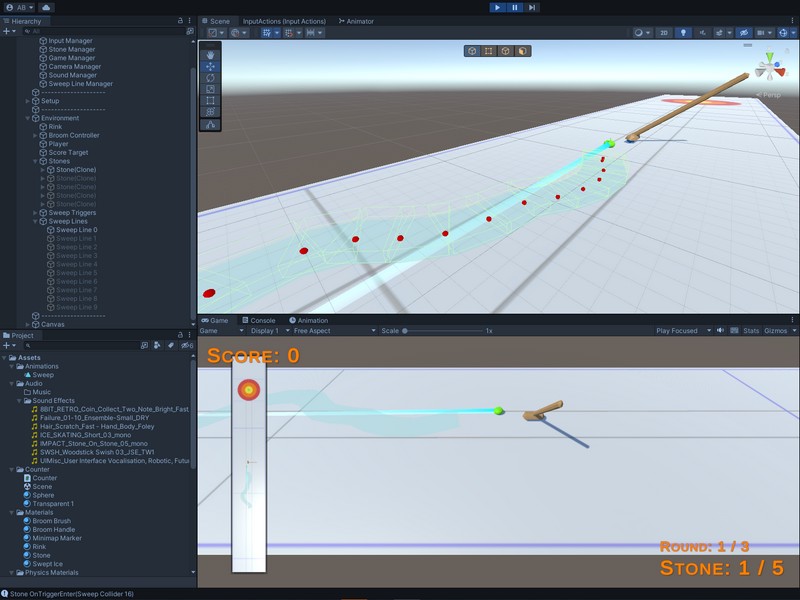Switch to the Game tab
The image size is (800, 600).
[215, 320]
